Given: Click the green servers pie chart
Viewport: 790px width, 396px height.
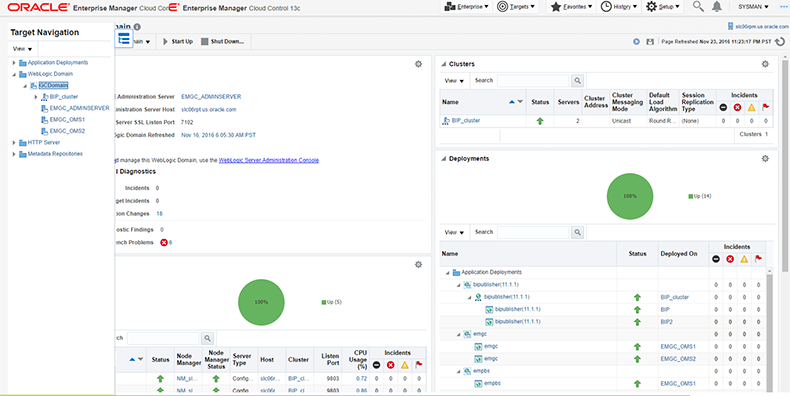Looking at the screenshot, I should 261,302.
